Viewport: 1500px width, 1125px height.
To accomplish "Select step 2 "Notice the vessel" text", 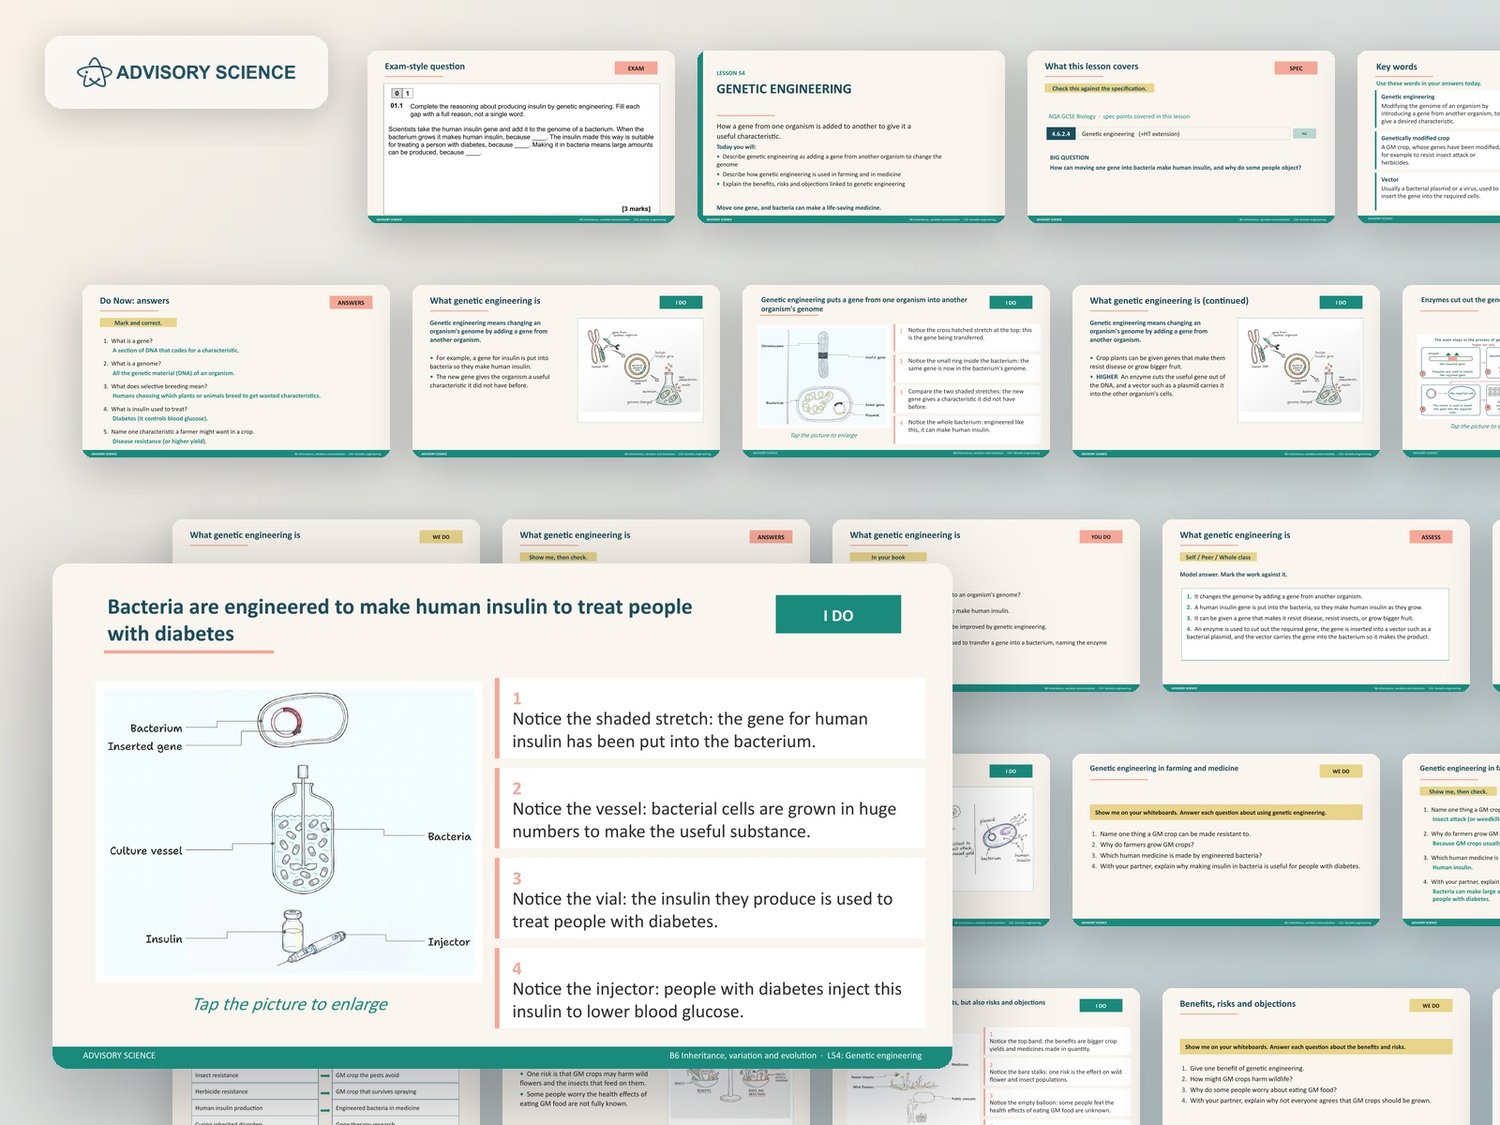I will click(704, 820).
